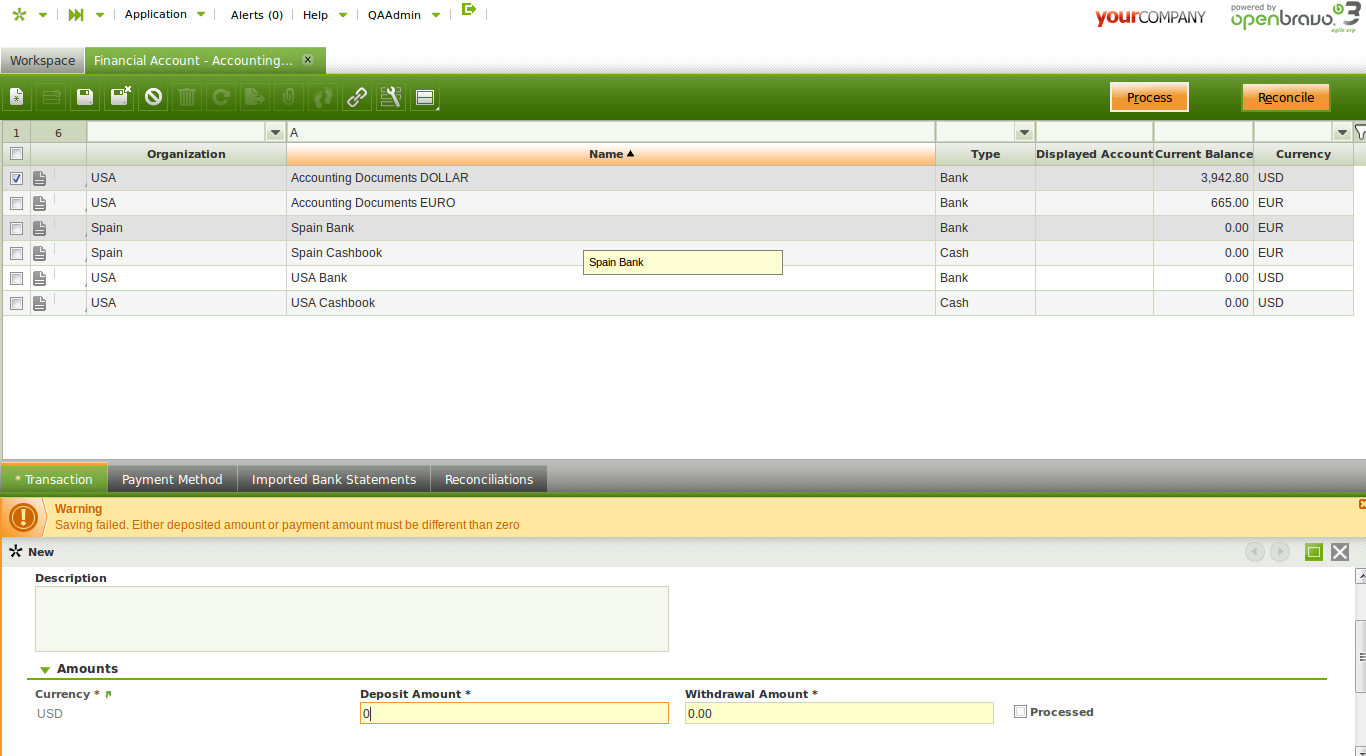Tick the checkbox for USA Cashbook row
This screenshot has height=756, width=1366.
click(x=16, y=303)
